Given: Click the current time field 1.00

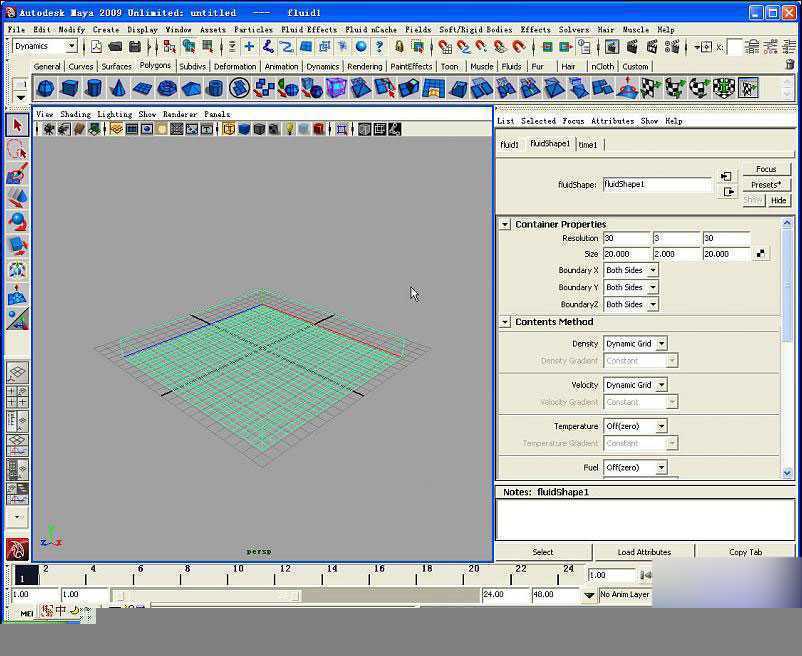Looking at the screenshot, I should 611,575.
